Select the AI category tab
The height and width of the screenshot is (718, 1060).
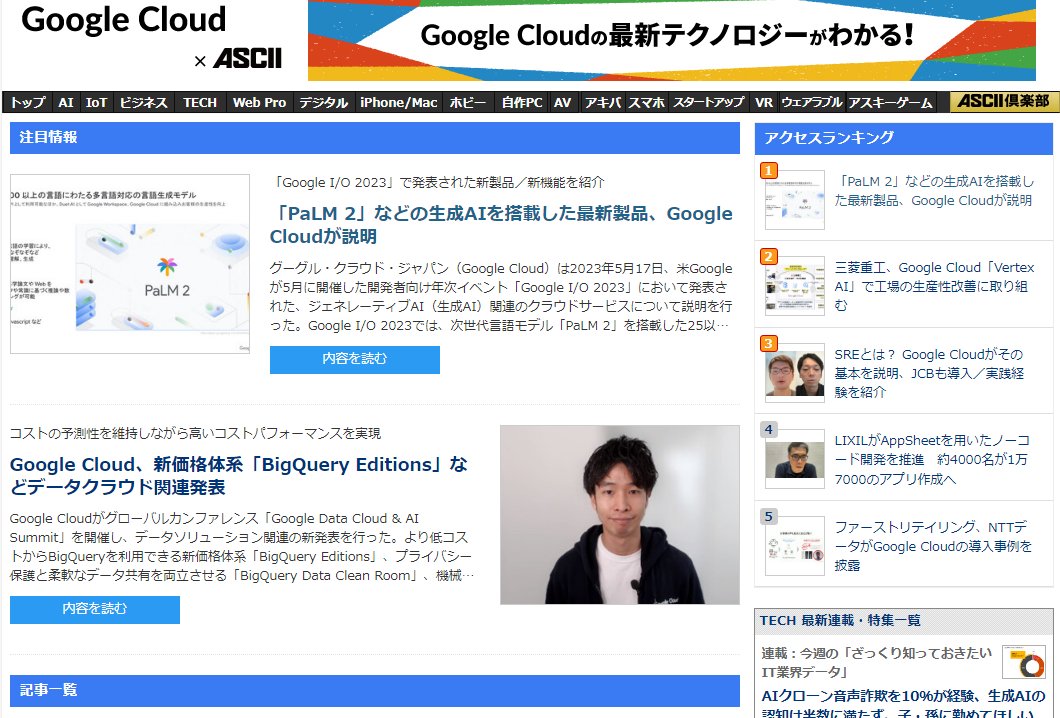point(65,102)
